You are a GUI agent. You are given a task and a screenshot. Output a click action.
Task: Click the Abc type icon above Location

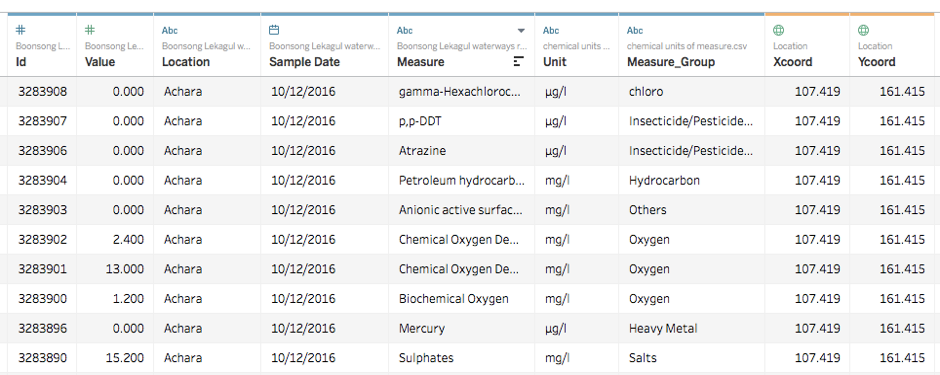tap(170, 31)
